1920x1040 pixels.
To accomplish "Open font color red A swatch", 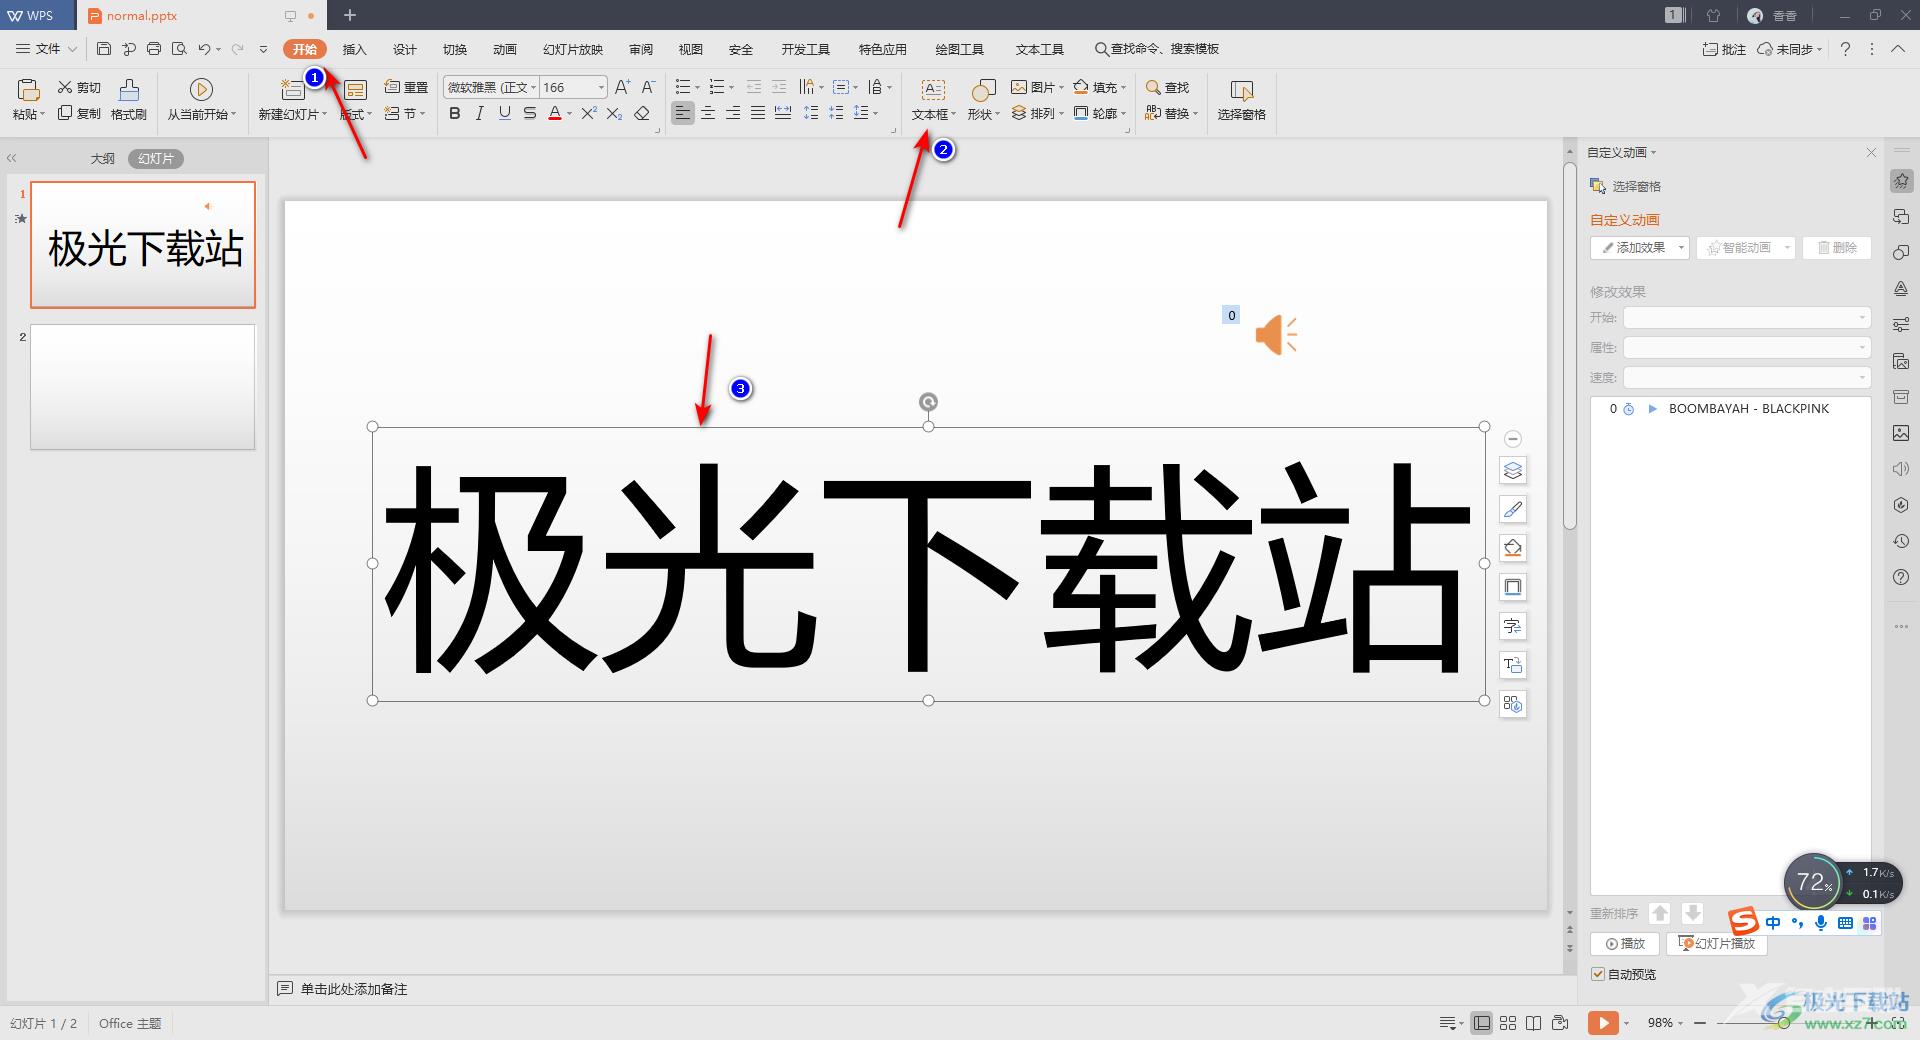I will click(x=555, y=113).
